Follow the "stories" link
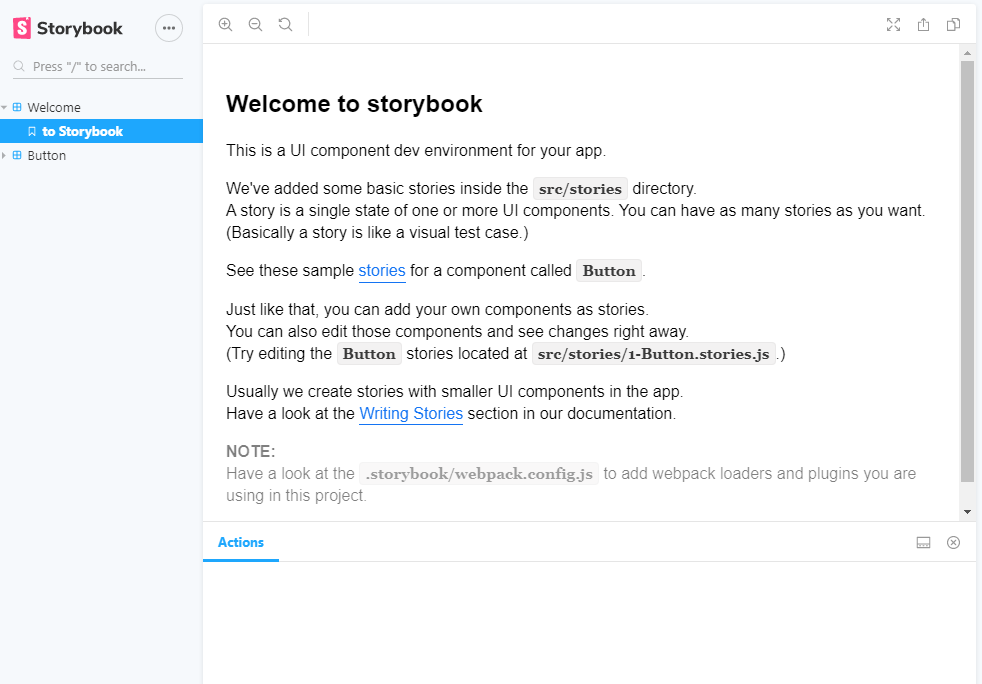This screenshot has height=684, width=982. 382,271
